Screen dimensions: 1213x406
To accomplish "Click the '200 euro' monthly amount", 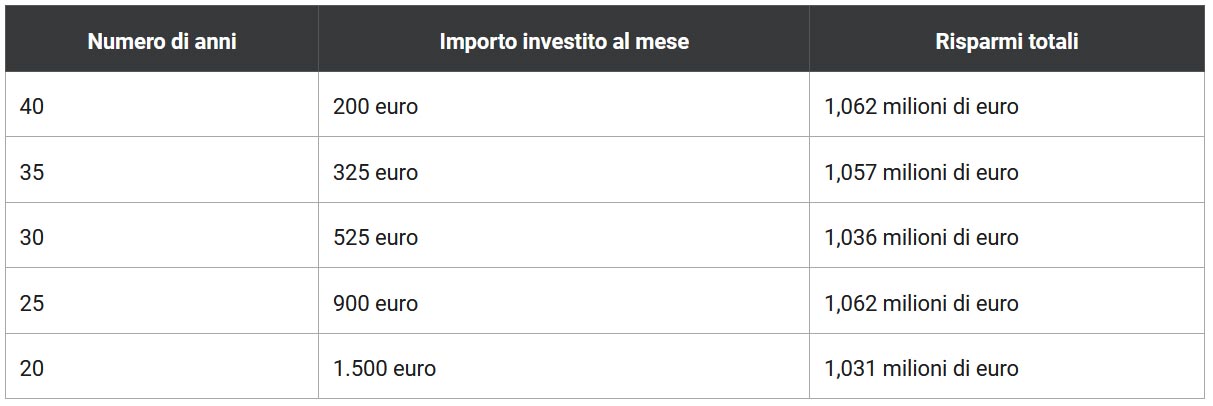I will [375, 106].
